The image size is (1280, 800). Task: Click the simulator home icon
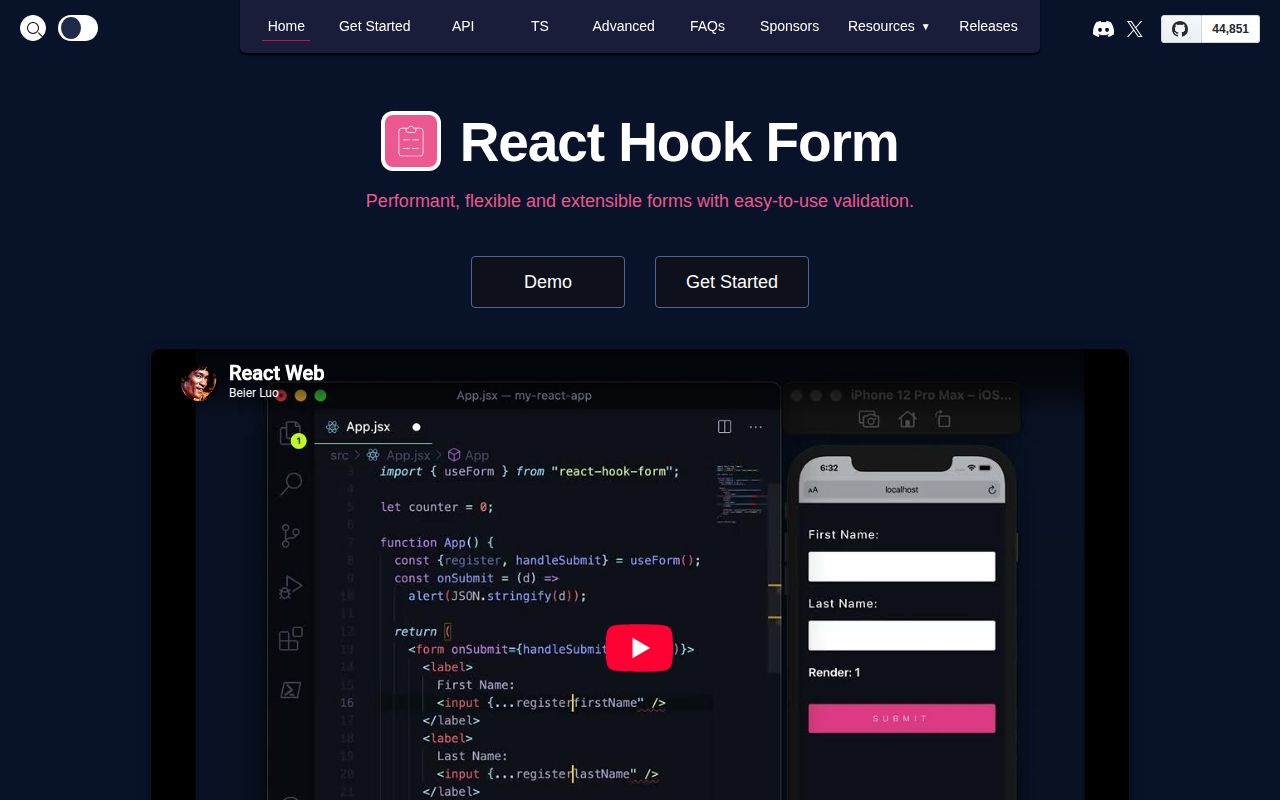point(907,420)
